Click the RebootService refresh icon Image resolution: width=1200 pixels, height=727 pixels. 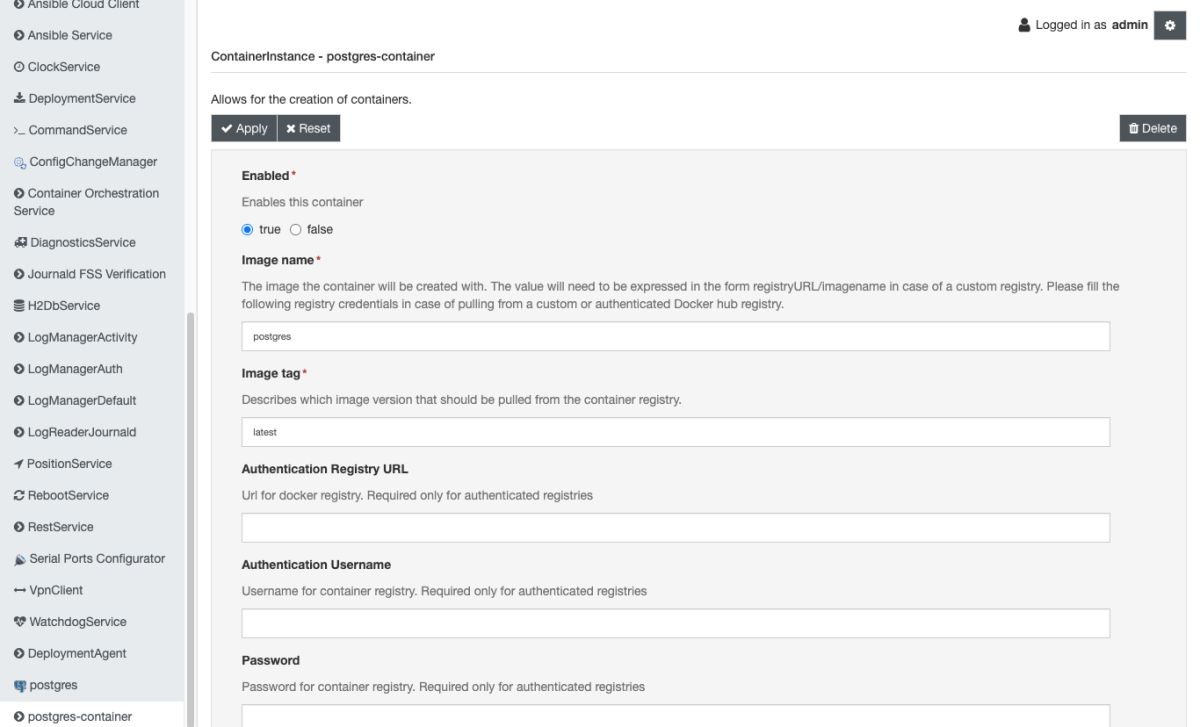click(x=19, y=496)
